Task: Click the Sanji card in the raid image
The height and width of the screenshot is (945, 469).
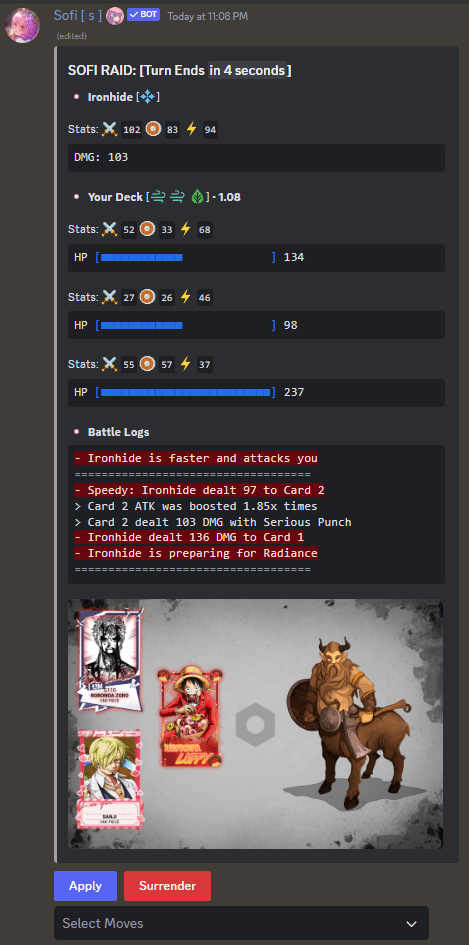Action: coord(110,778)
